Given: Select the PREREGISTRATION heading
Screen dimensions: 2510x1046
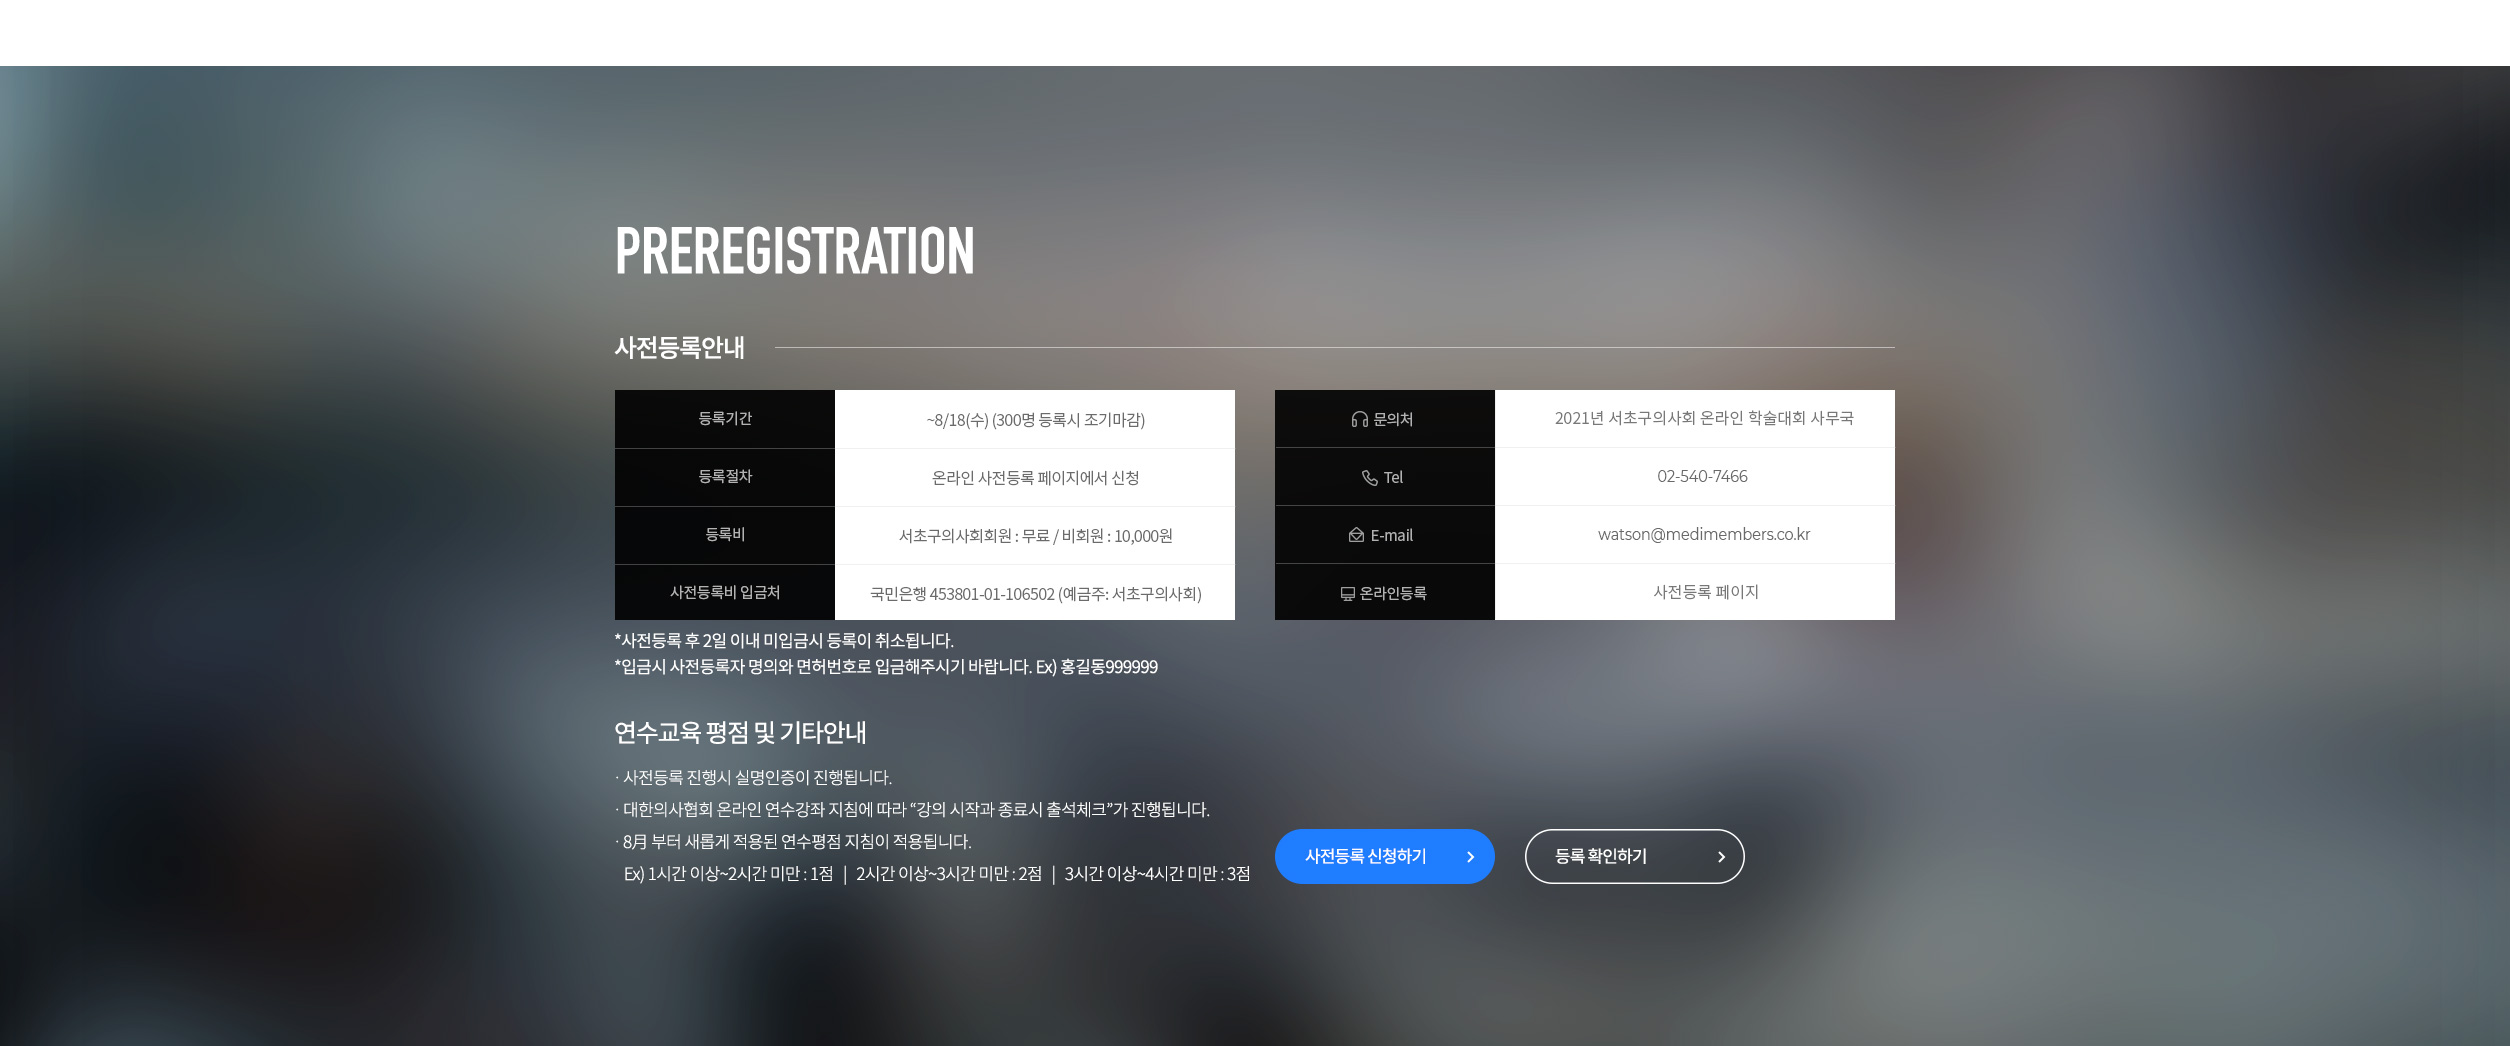Looking at the screenshot, I should pos(794,250).
